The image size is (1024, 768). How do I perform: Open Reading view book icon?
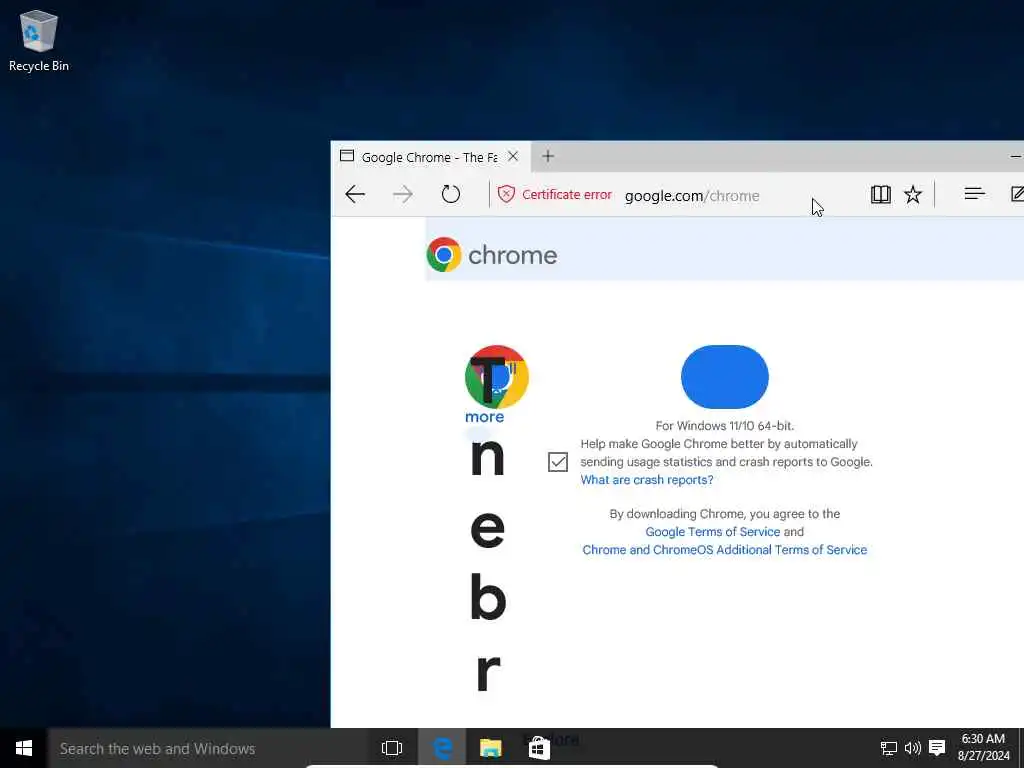[x=880, y=194]
